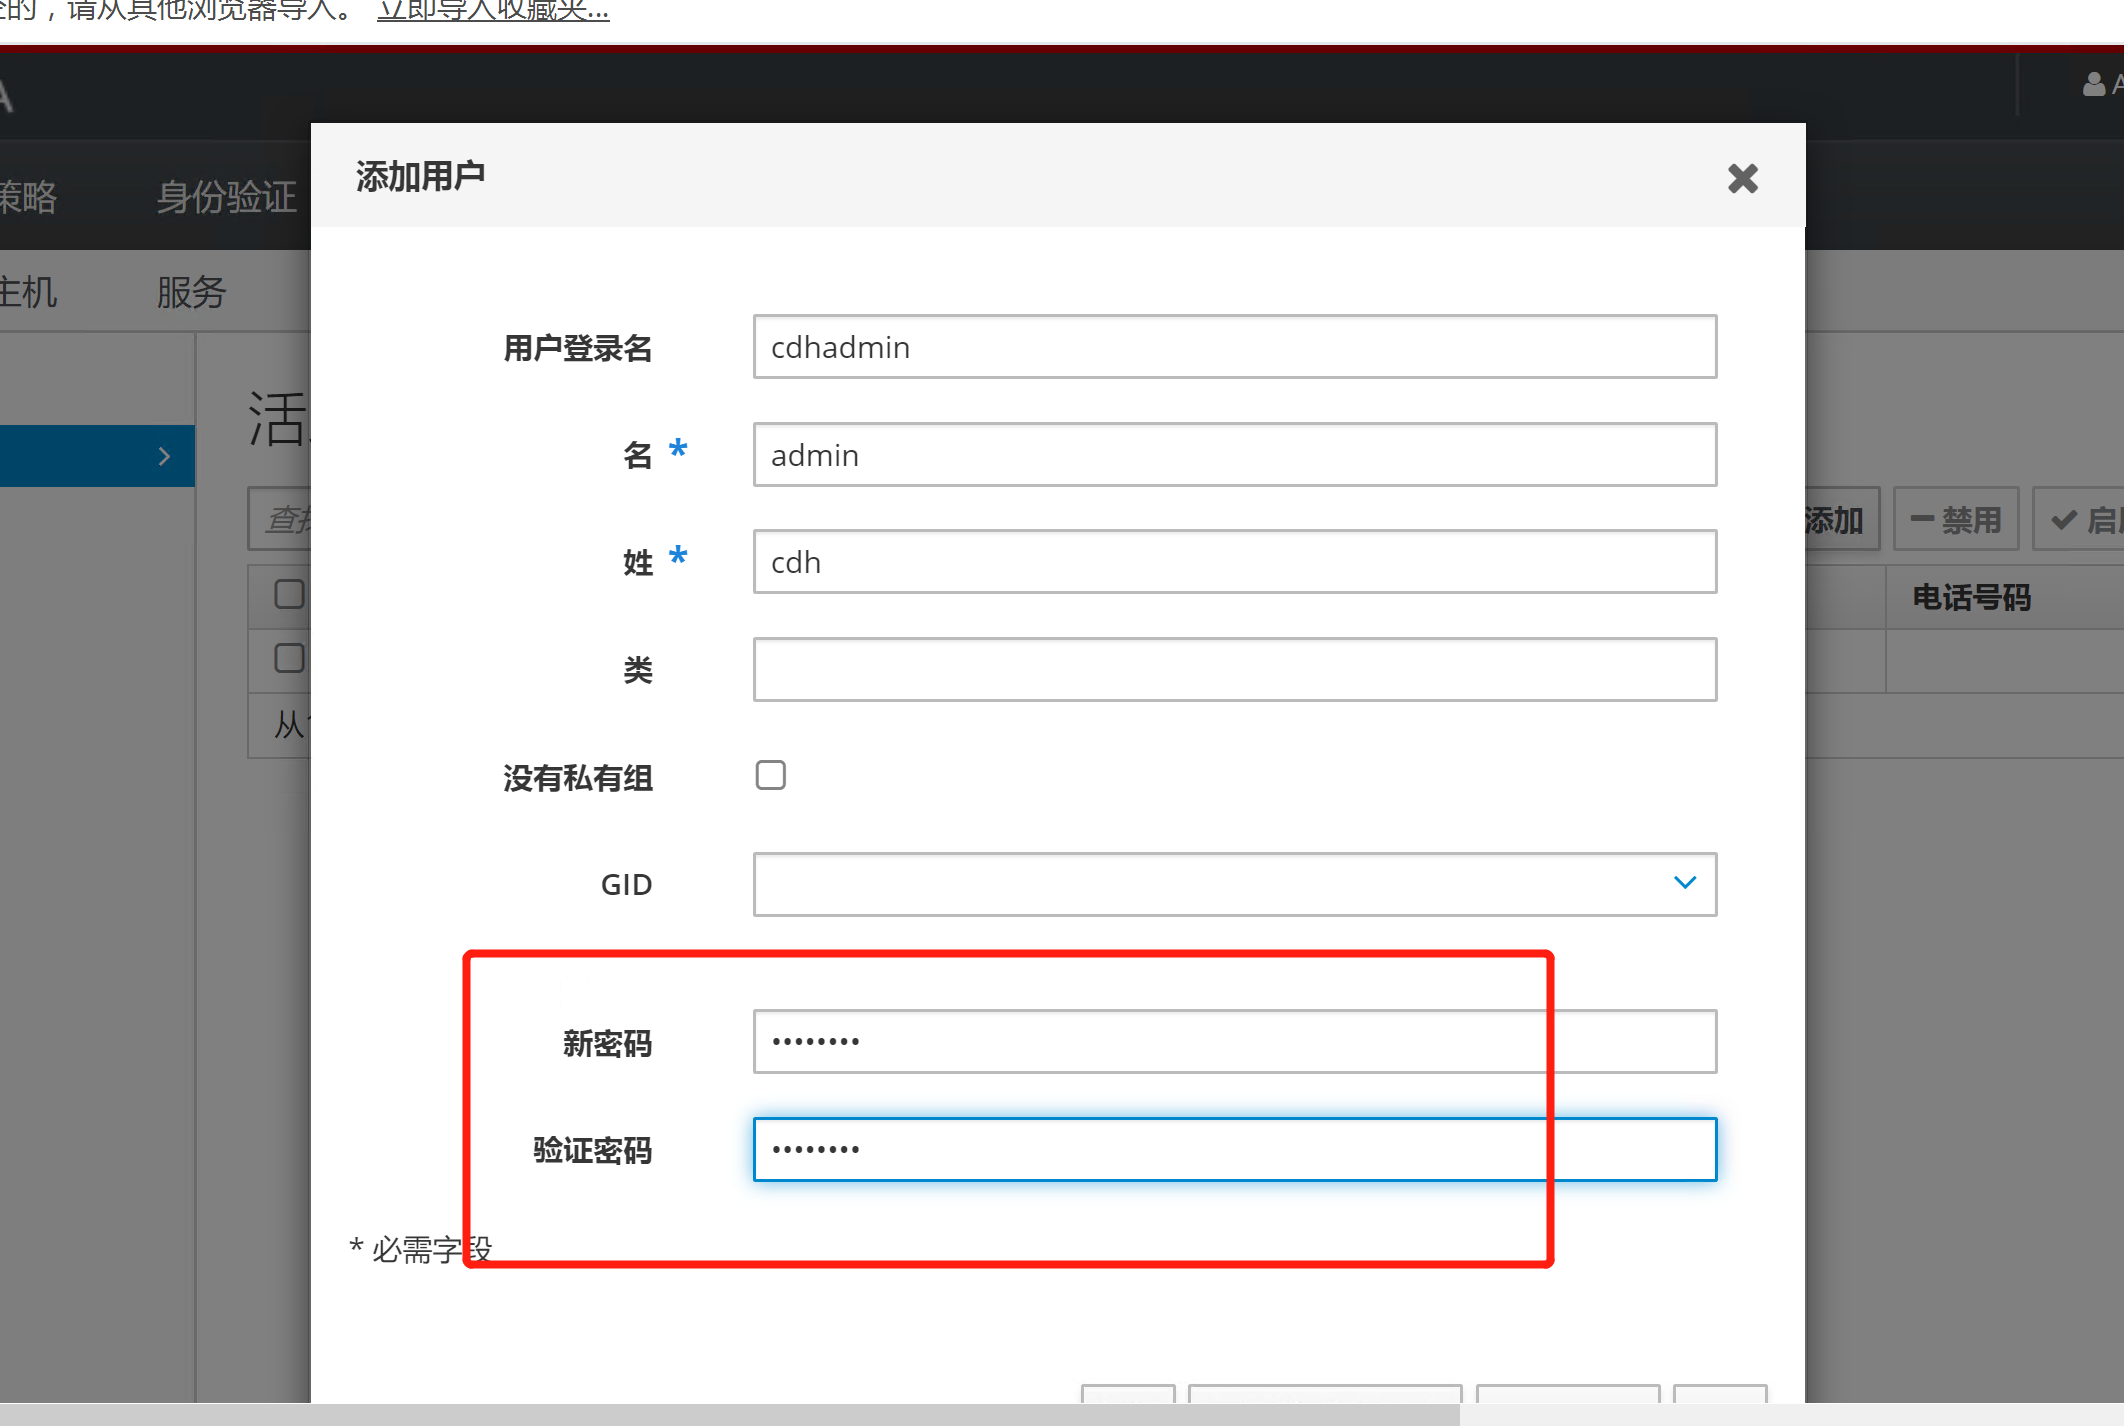Open the 策略 tab in background page
This screenshot has height=1426, width=2124.
click(28, 197)
